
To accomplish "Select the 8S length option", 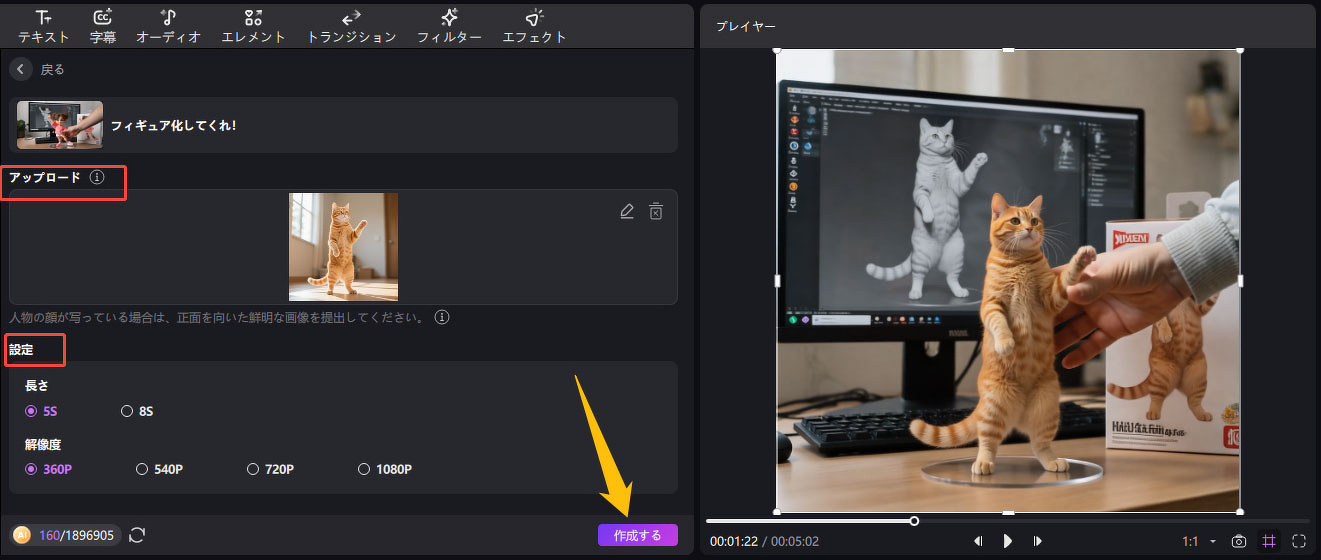I will [x=127, y=411].
